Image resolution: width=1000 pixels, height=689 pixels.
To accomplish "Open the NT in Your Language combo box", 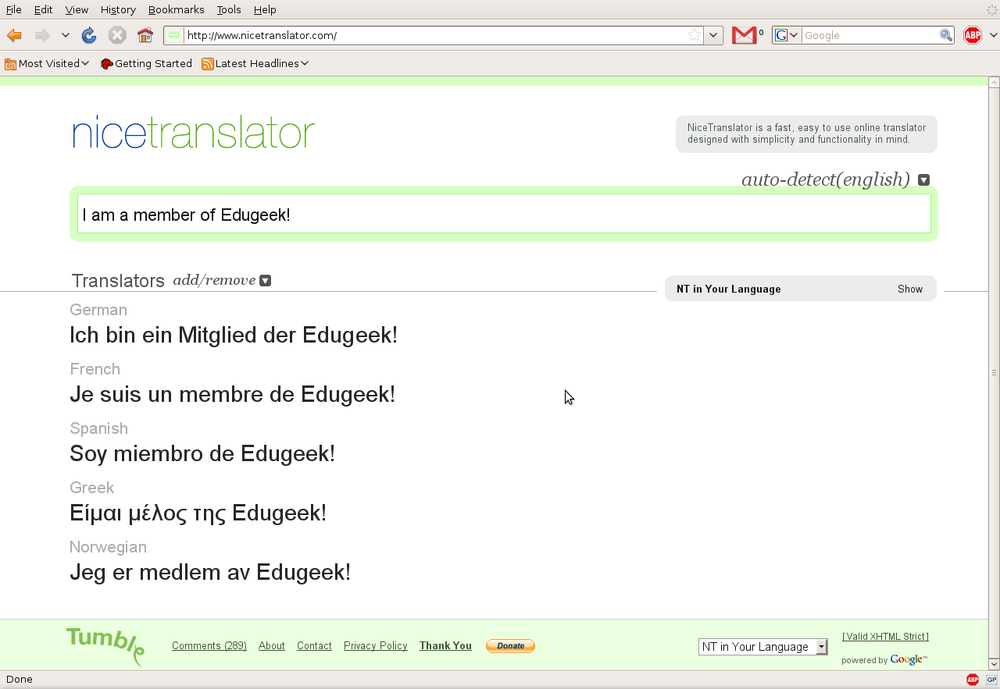I will pyautogui.click(x=763, y=647).
